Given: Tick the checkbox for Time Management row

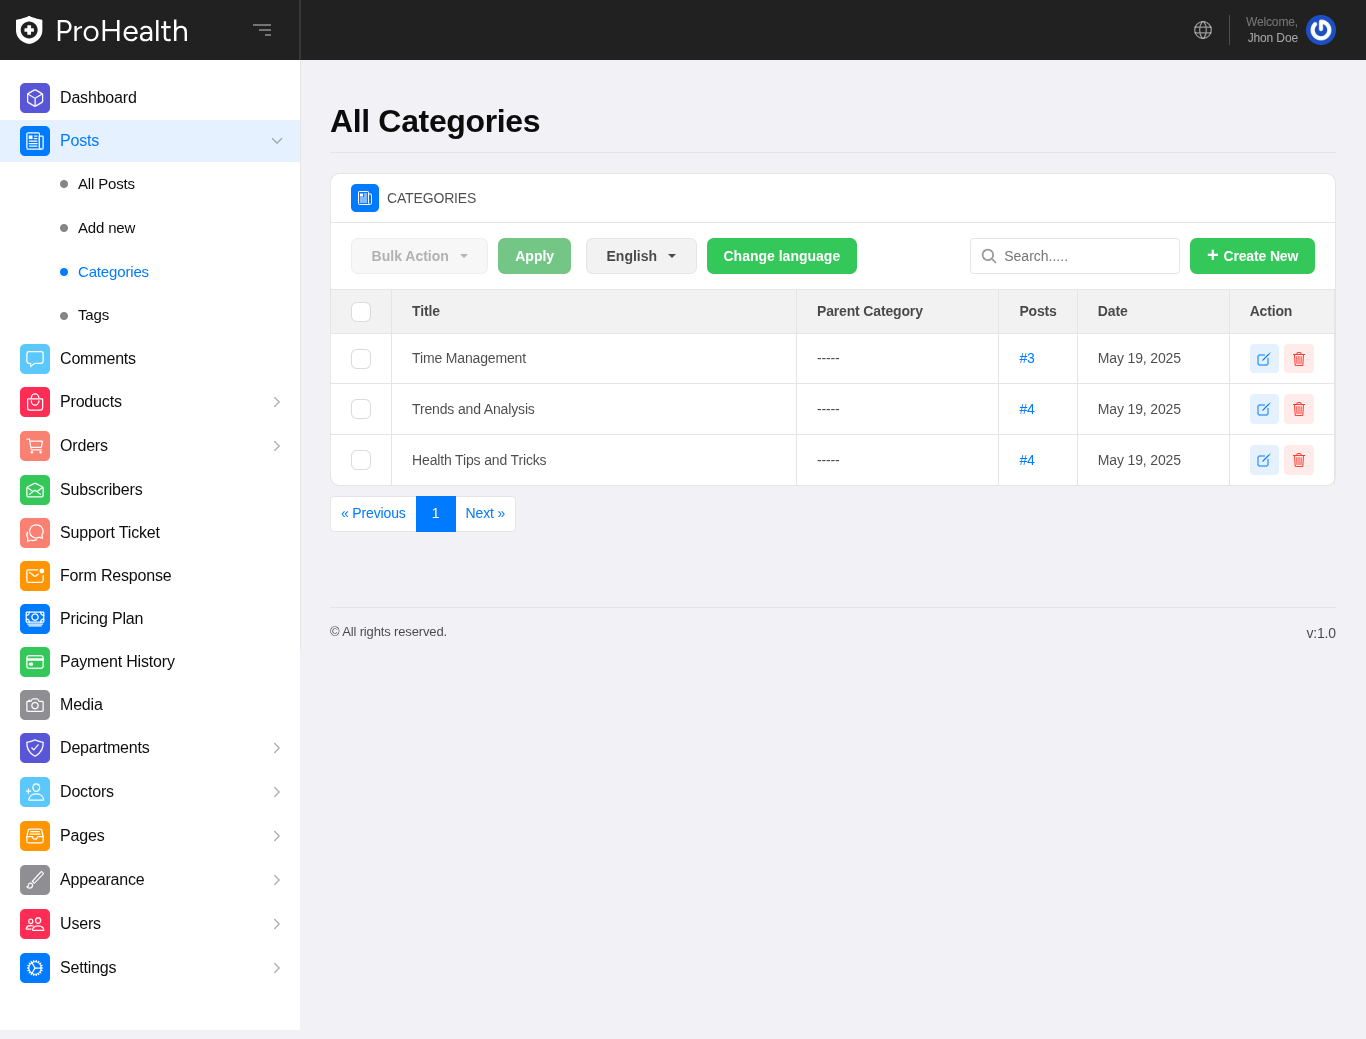Looking at the screenshot, I should point(361,359).
